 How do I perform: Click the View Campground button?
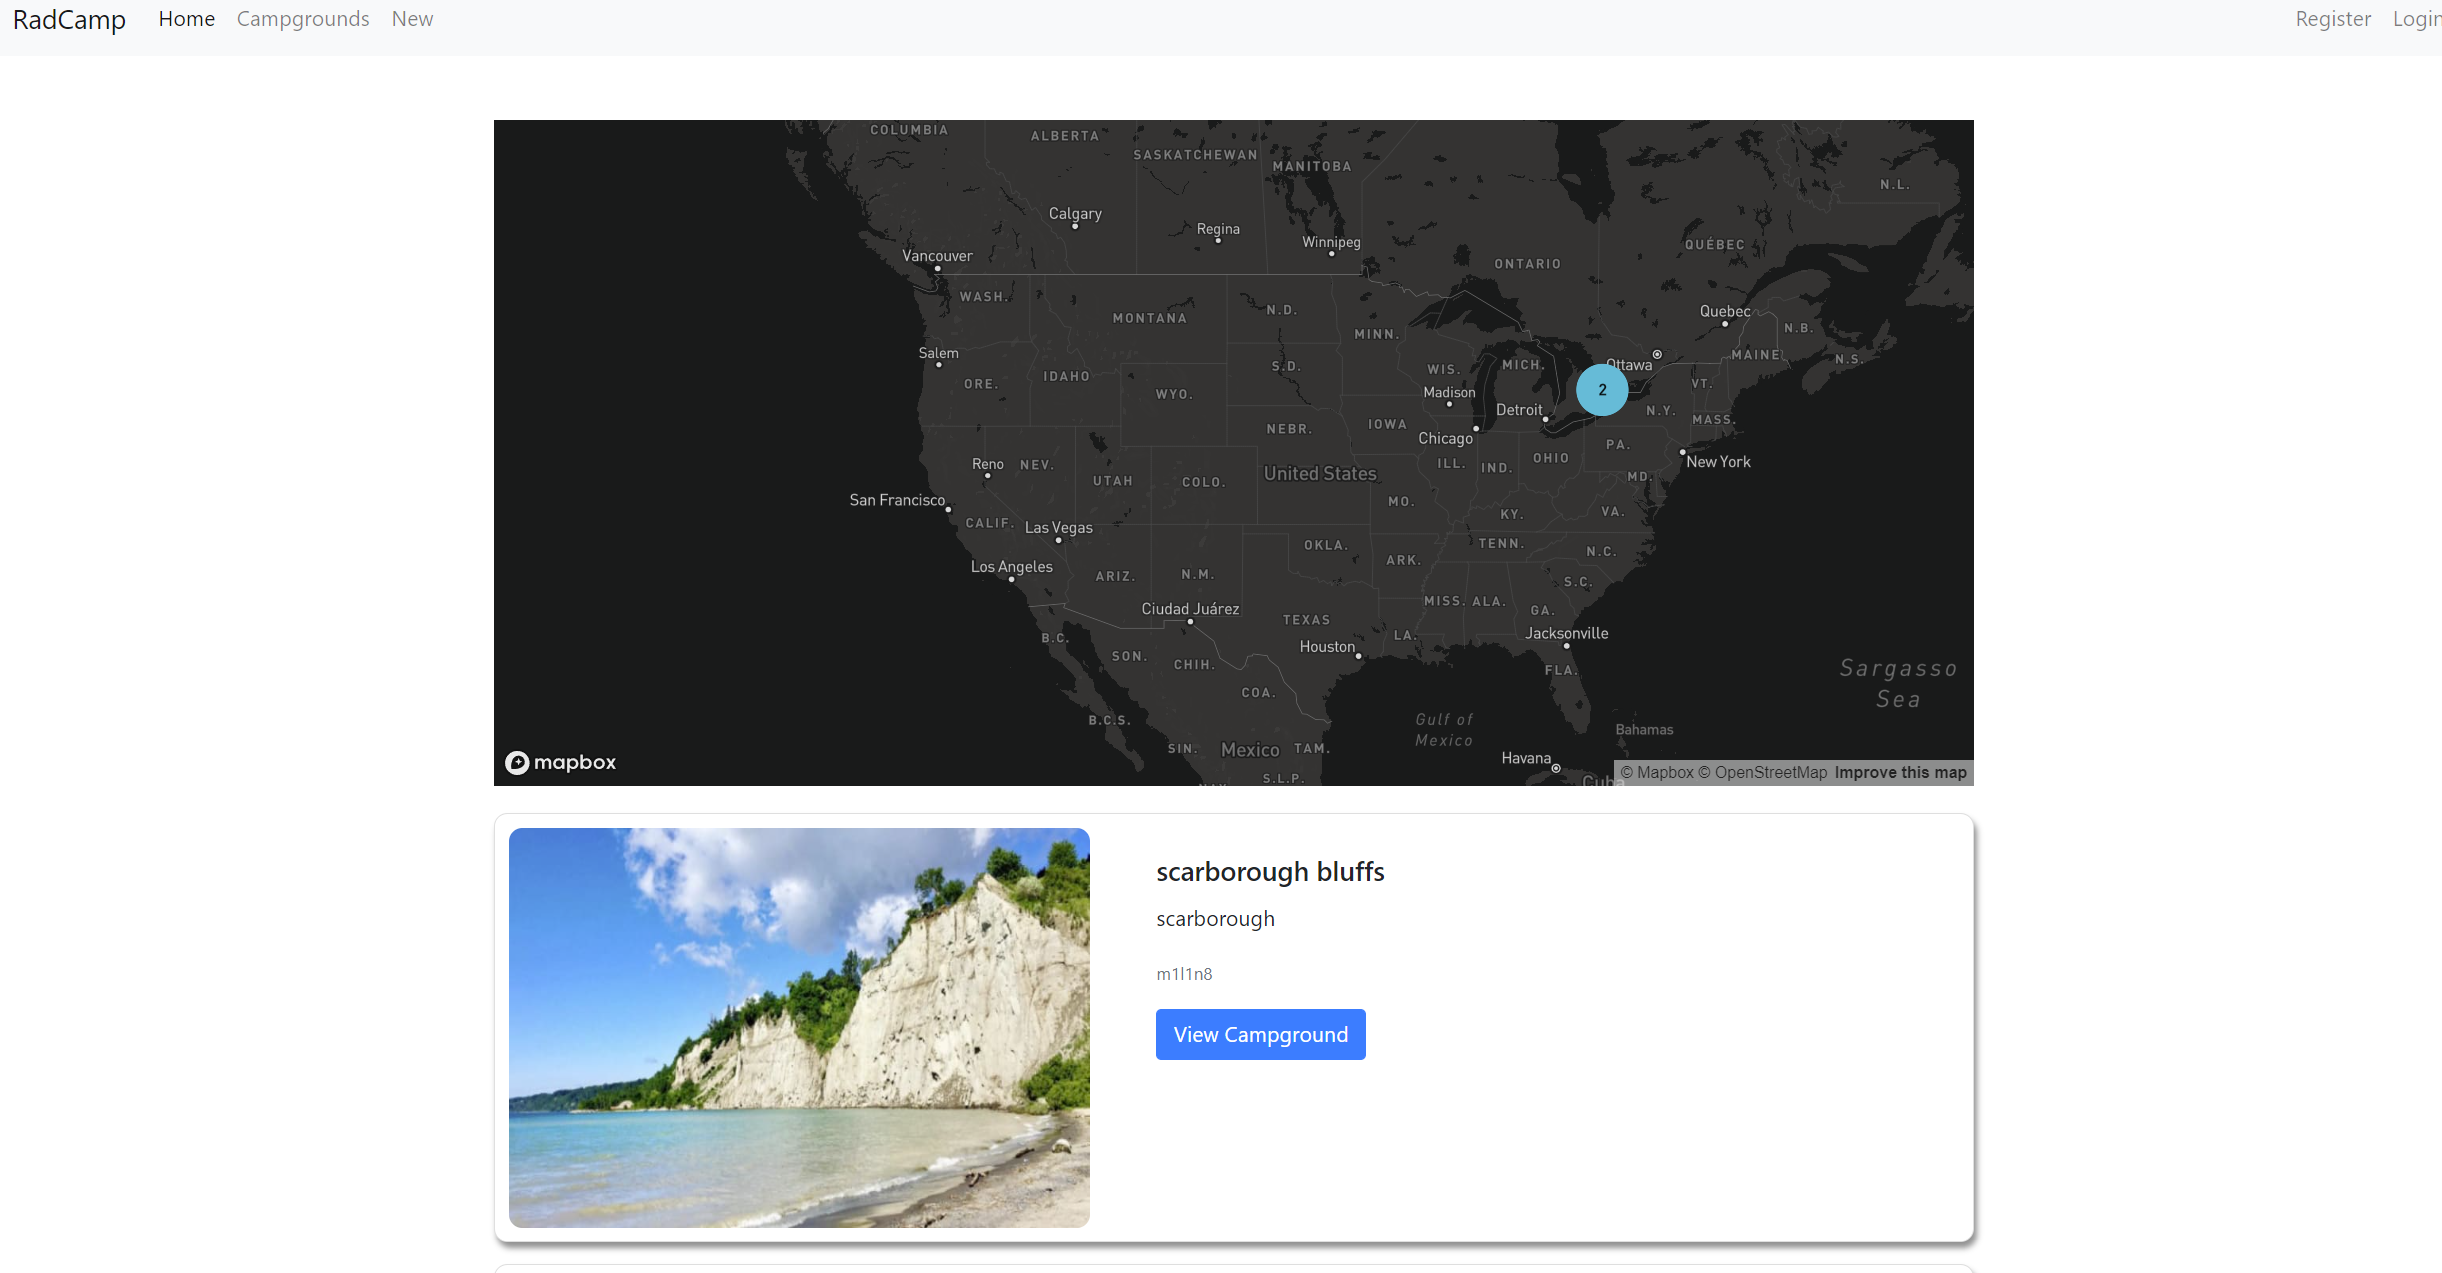coord(1260,1034)
